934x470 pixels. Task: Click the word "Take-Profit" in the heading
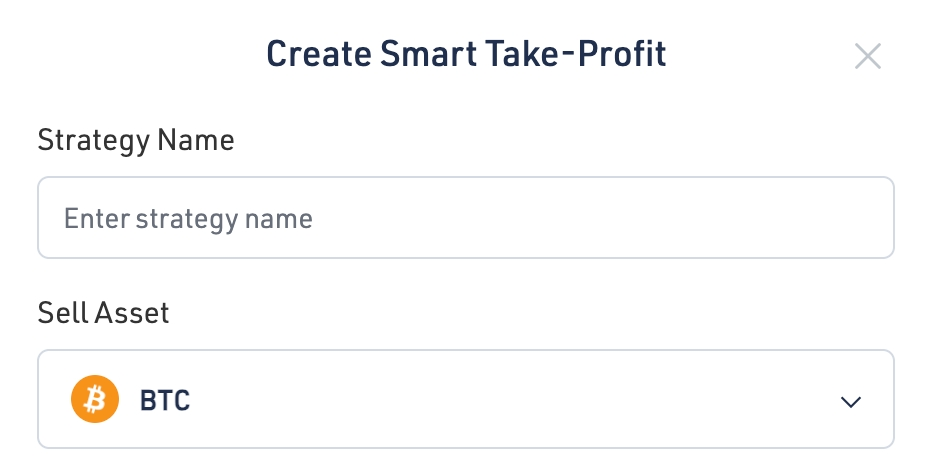point(577,54)
